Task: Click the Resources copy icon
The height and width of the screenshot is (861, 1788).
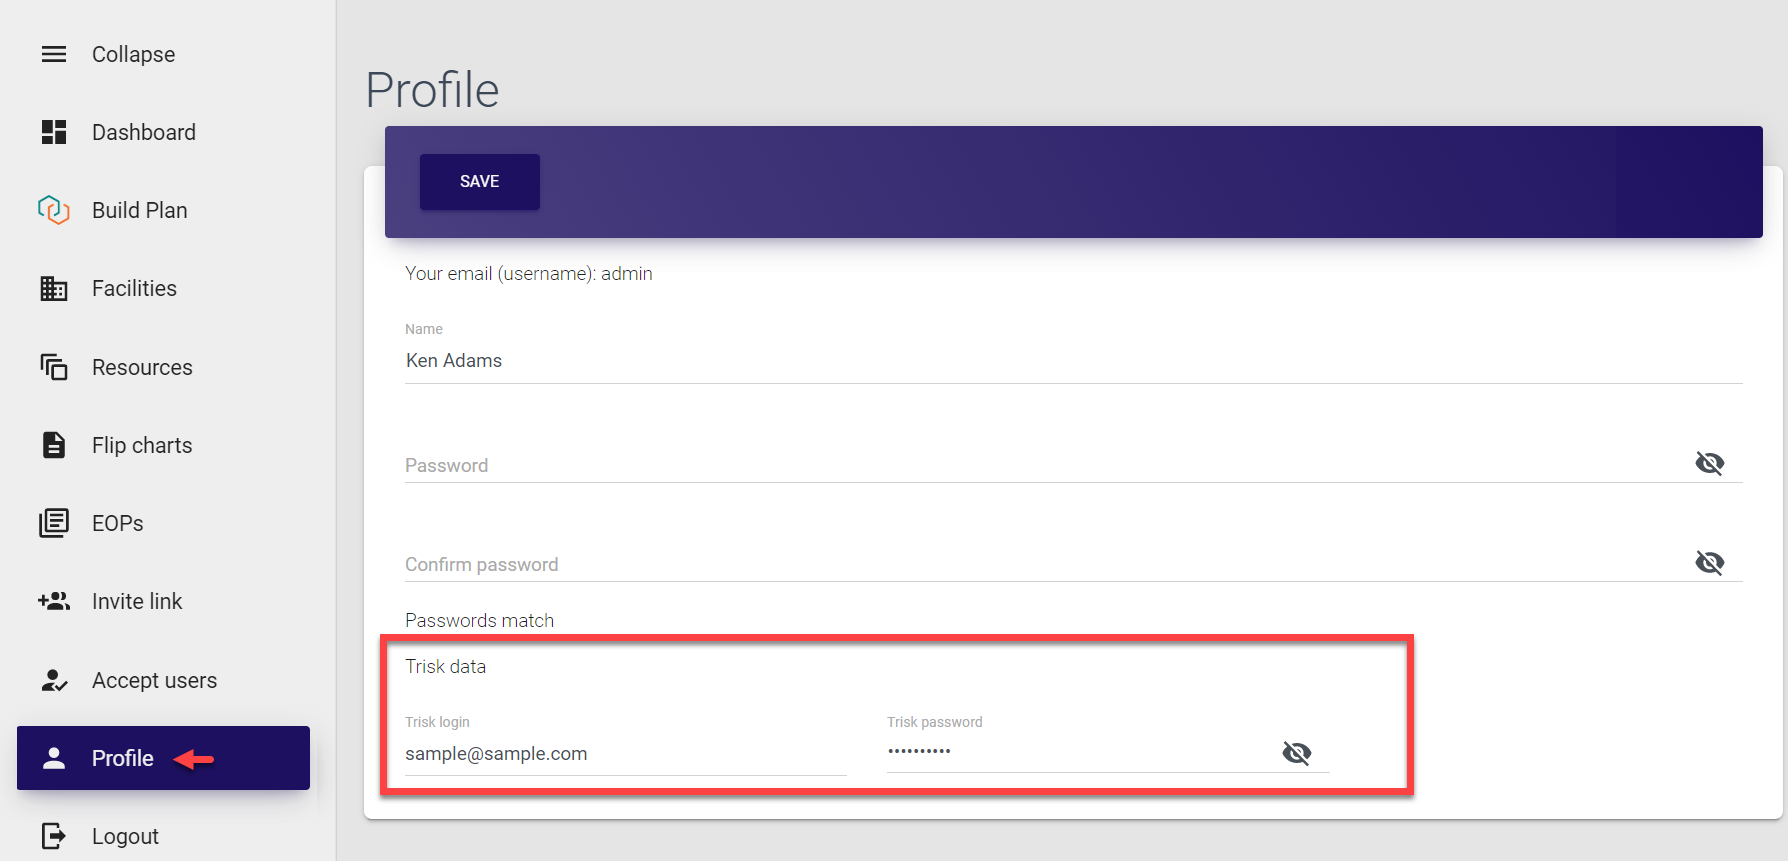Action: [x=54, y=367]
